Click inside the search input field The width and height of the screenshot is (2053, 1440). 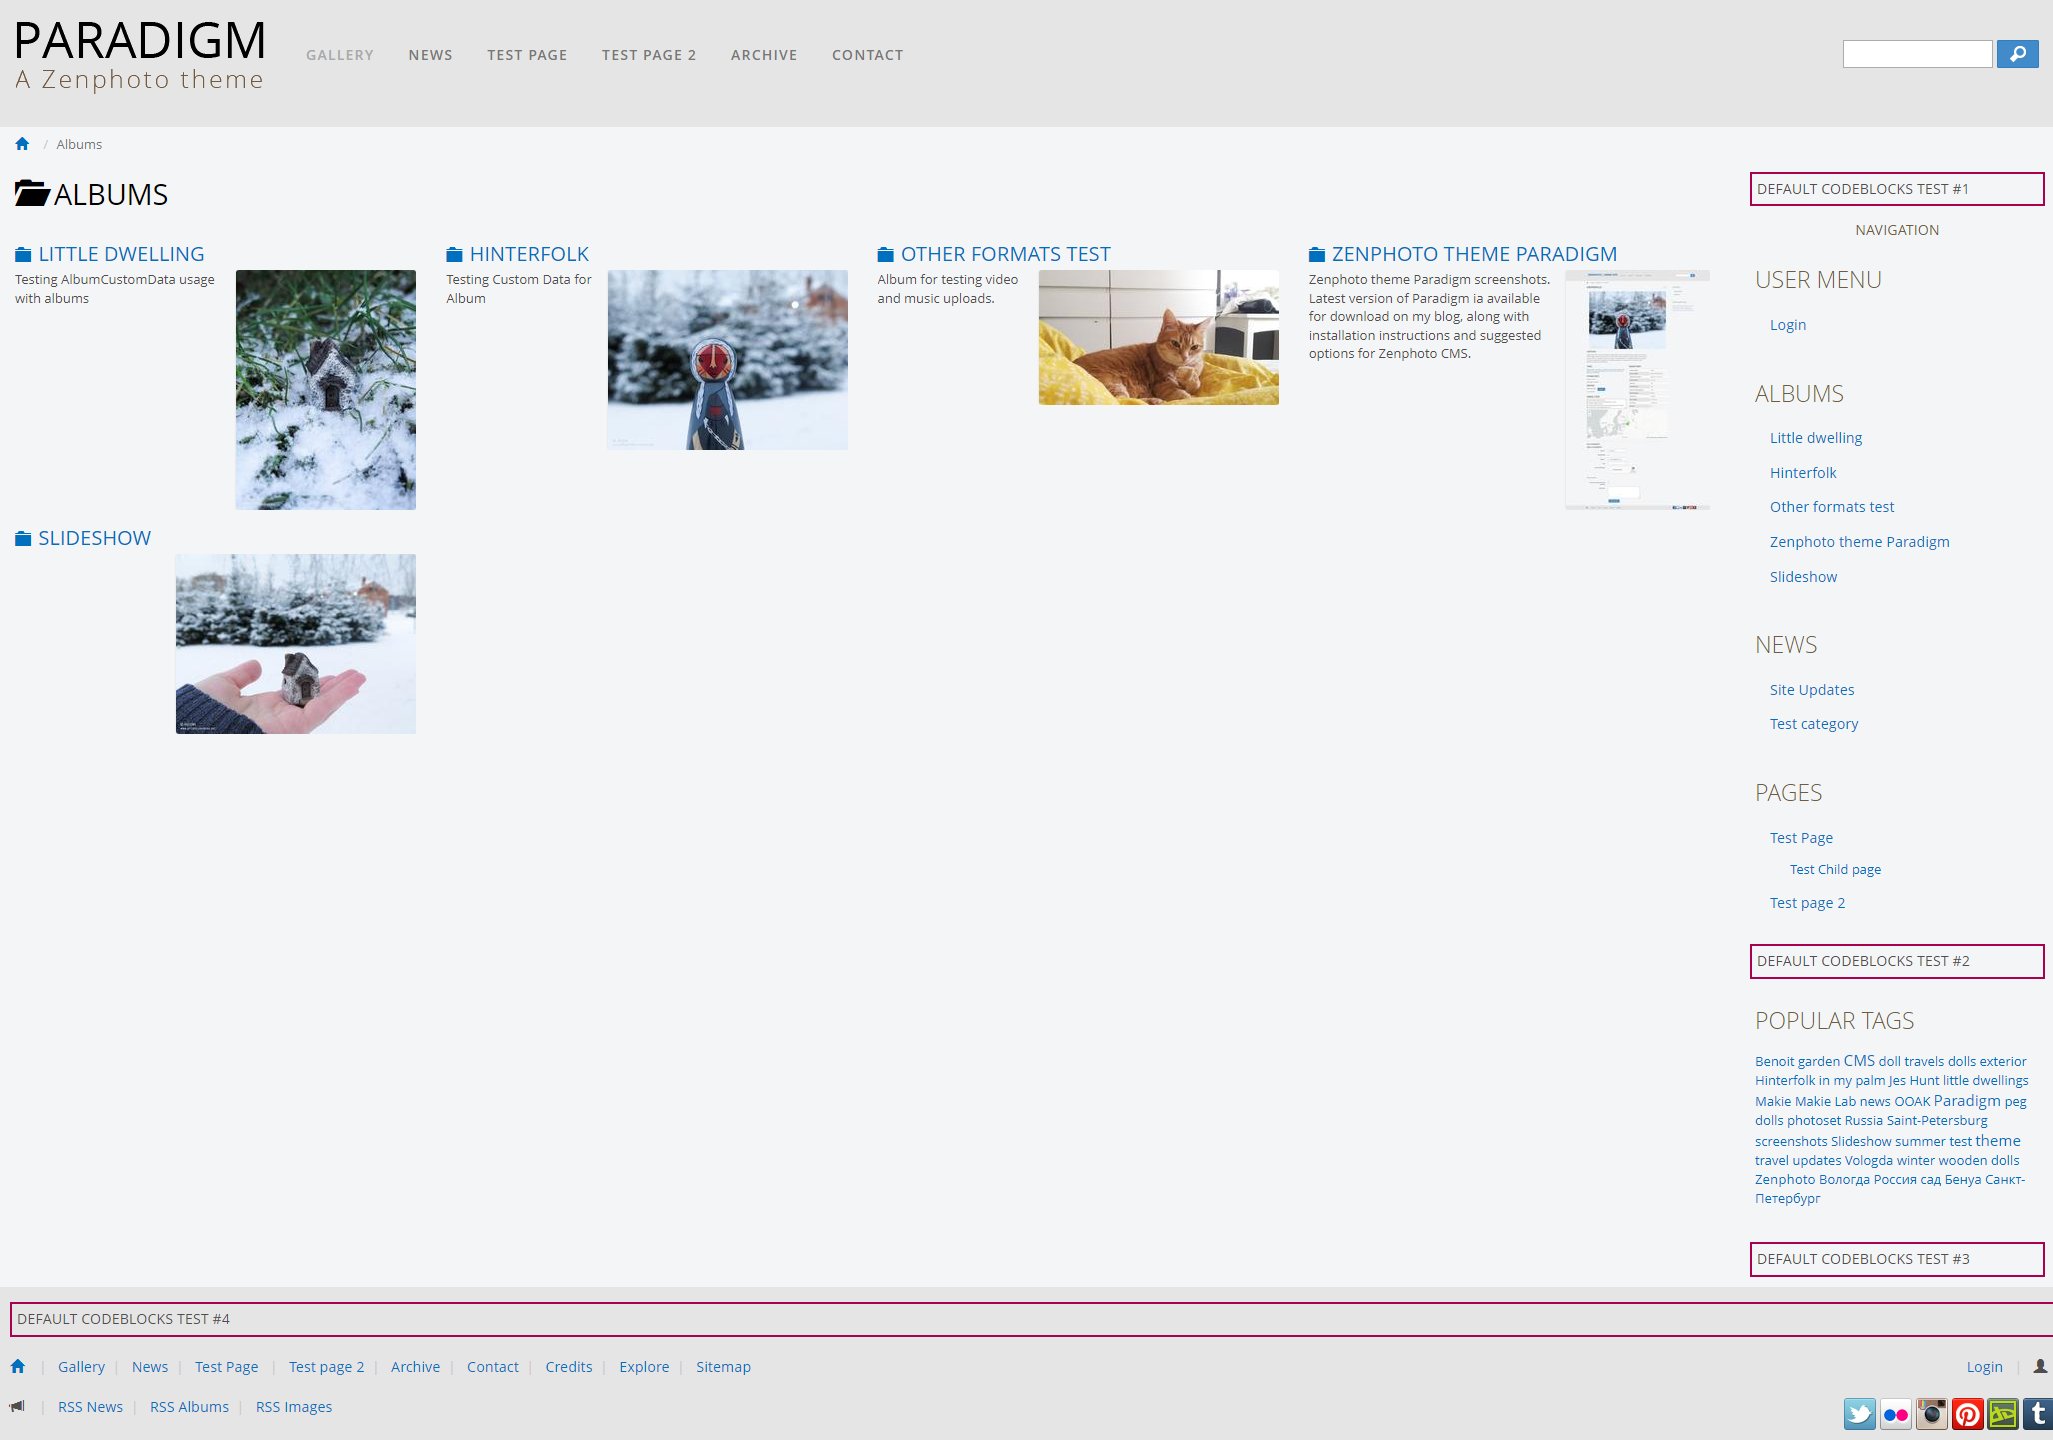pyautogui.click(x=1917, y=53)
